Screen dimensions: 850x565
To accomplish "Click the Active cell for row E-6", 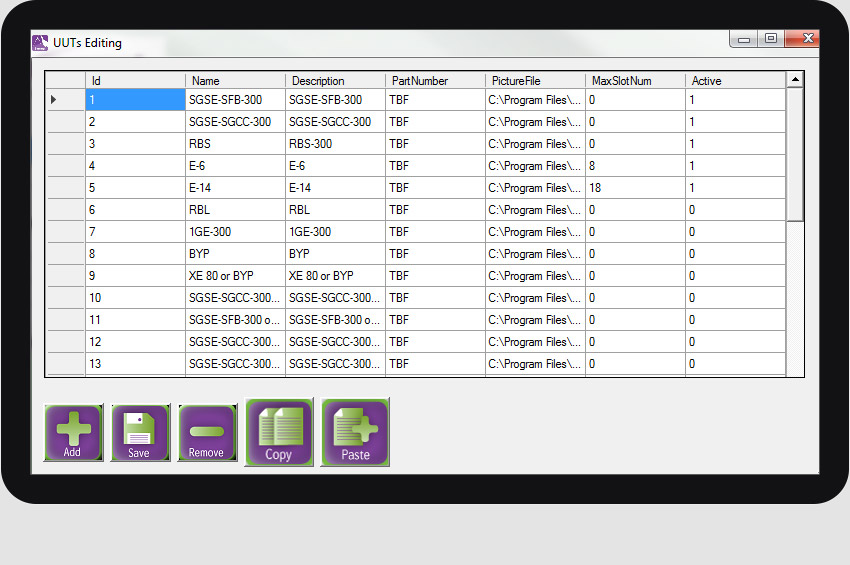I will (x=735, y=166).
